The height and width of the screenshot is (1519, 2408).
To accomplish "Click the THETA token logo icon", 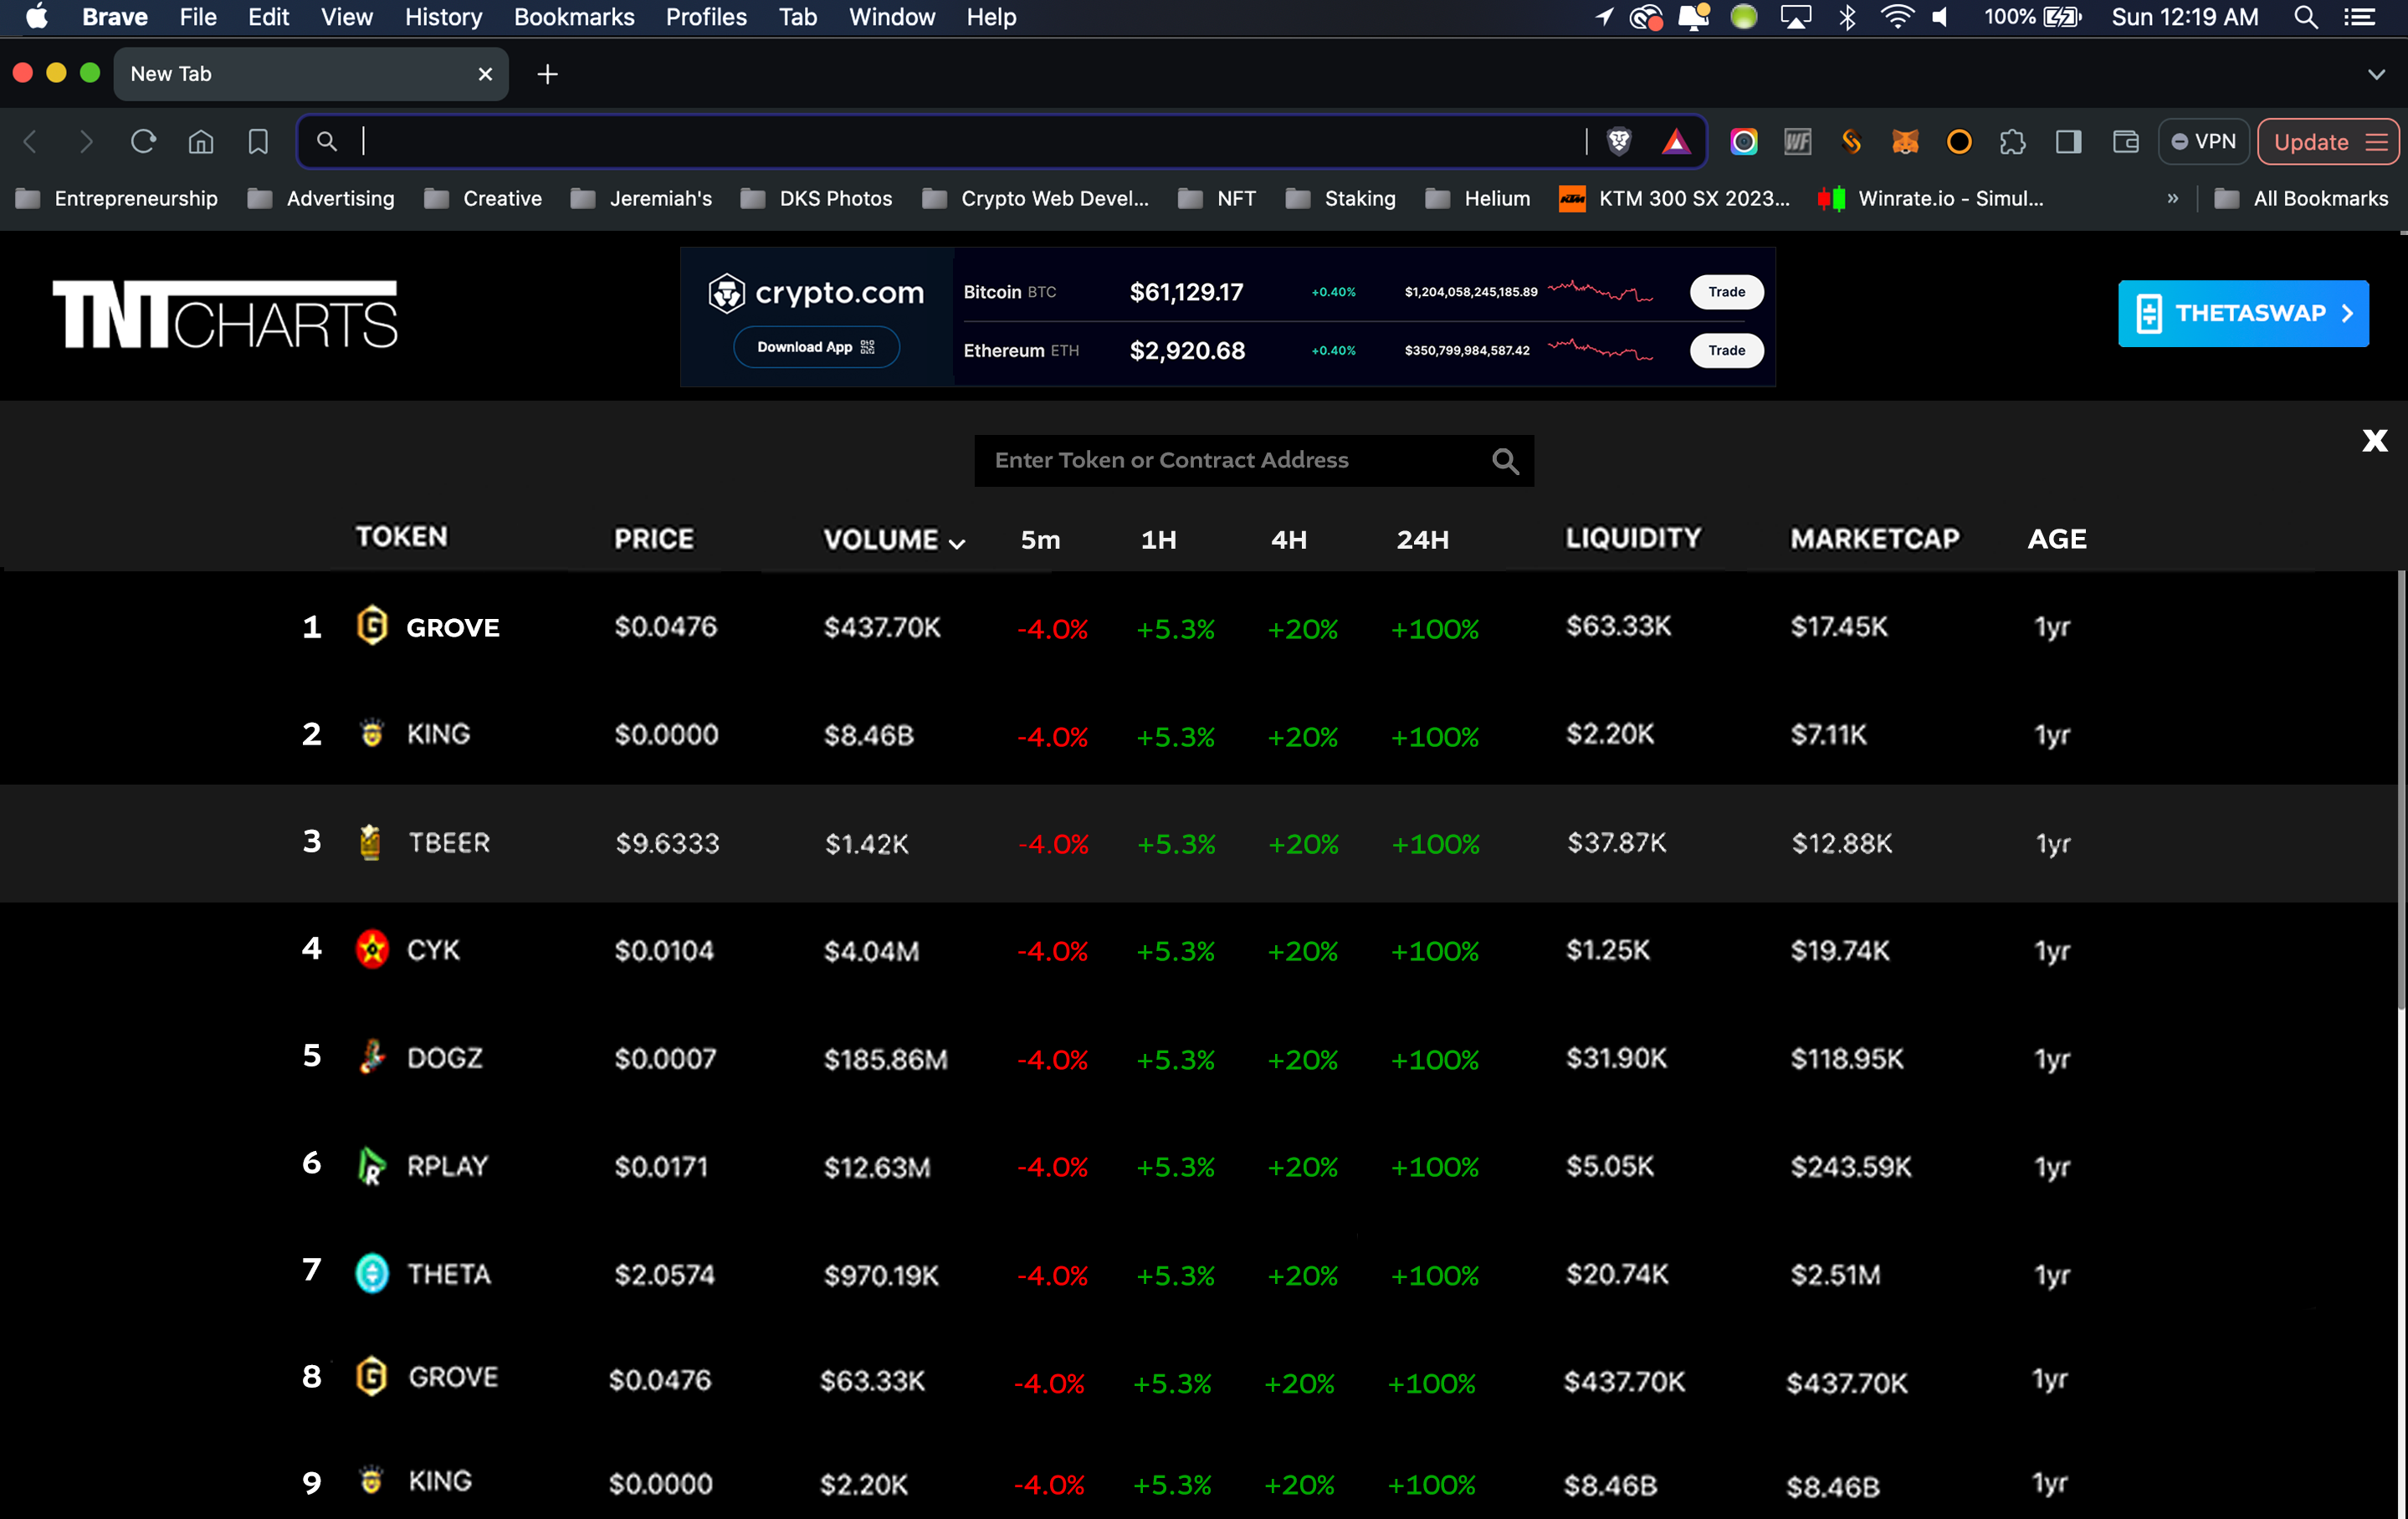I will click(372, 1273).
